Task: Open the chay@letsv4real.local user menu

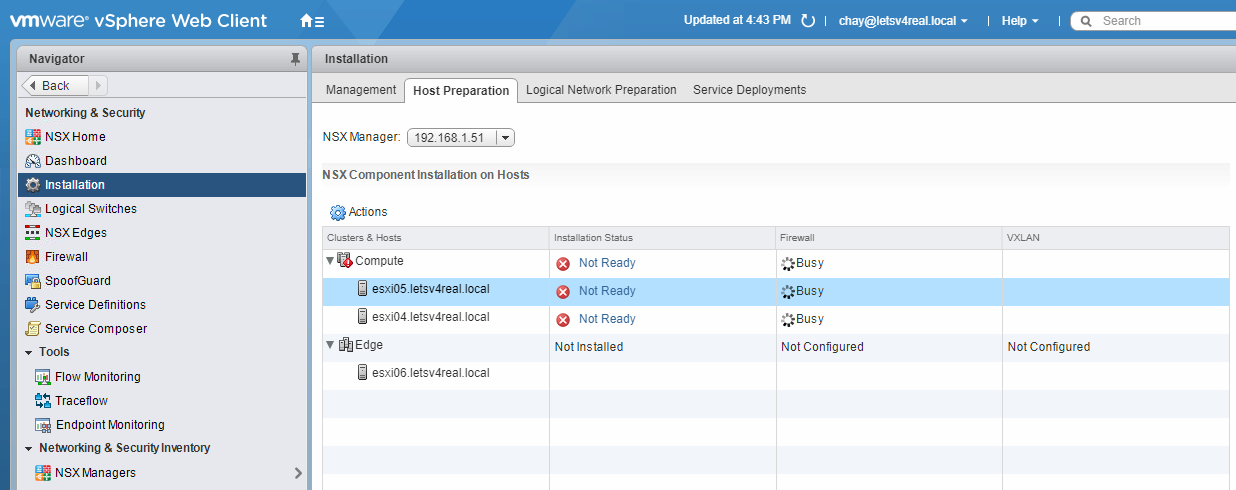Action: [x=903, y=21]
